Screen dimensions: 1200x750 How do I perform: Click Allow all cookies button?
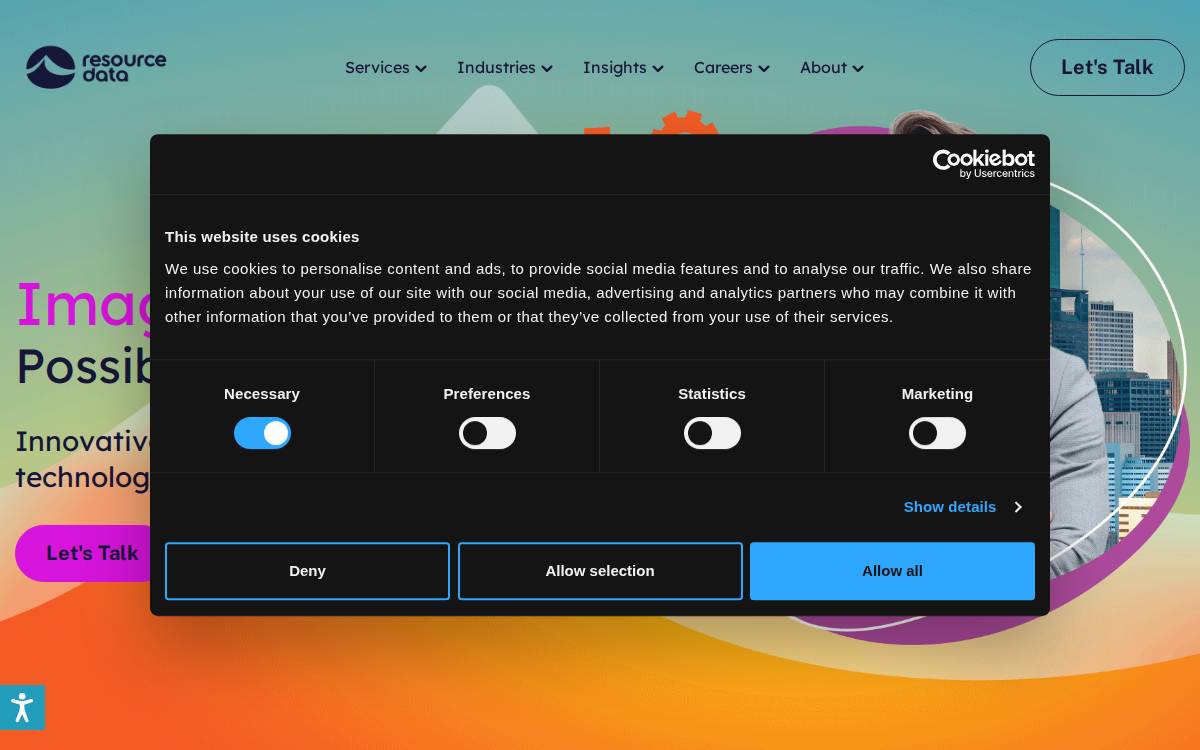click(x=892, y=571)
